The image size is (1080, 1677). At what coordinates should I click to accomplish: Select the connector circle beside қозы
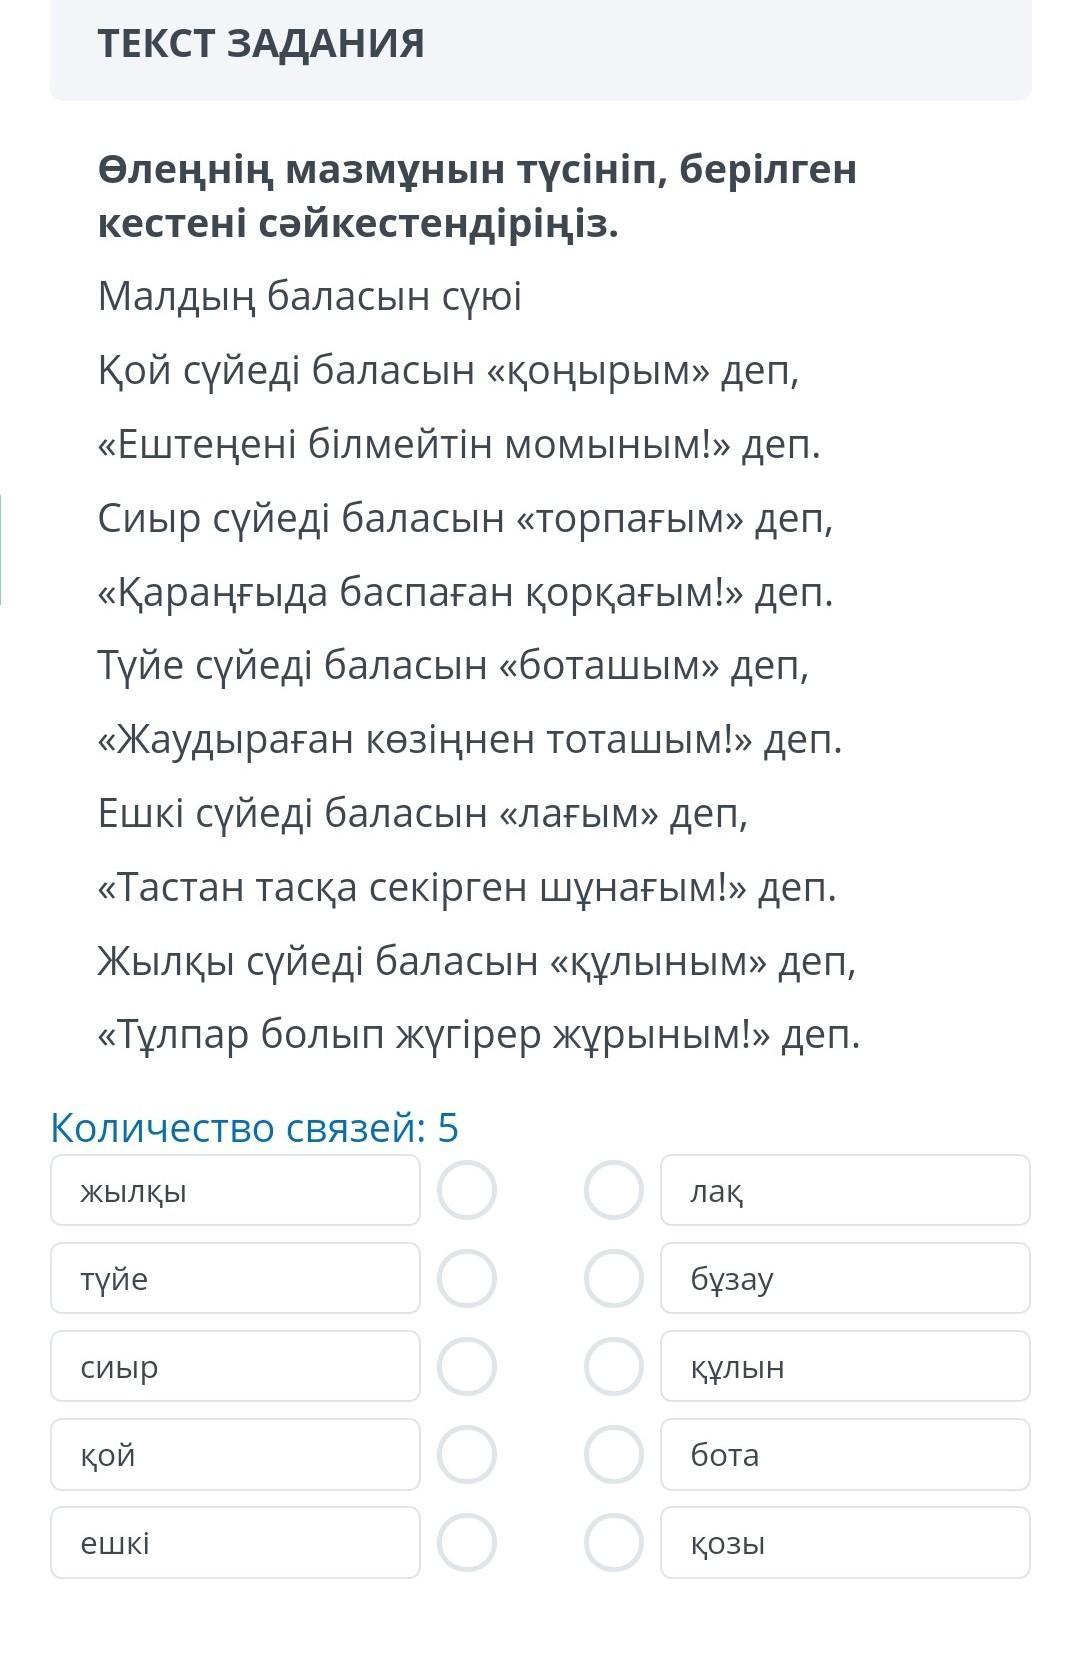[613, 1542]
